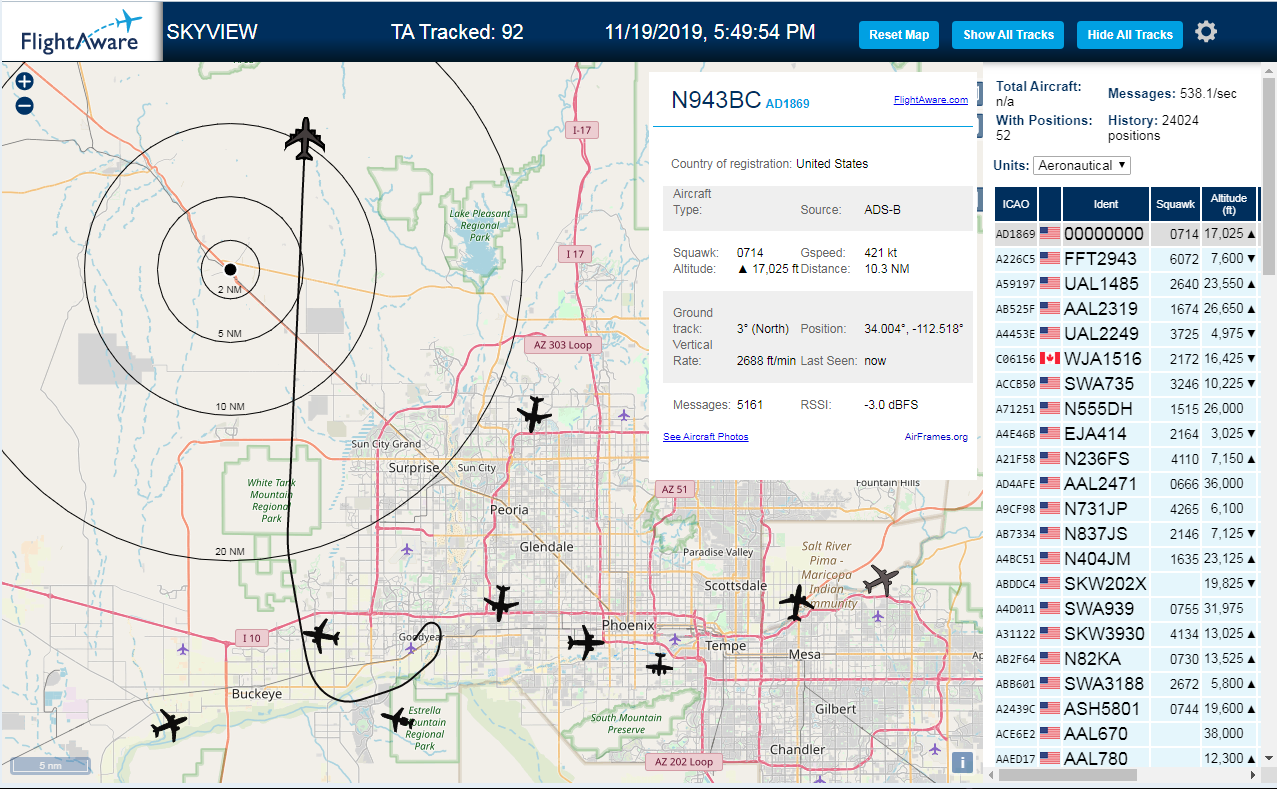Select aircraft above Estrella Mountain Regional Park
The height and width of the screenshot is (789, 1277).
[x=398, y=717]
